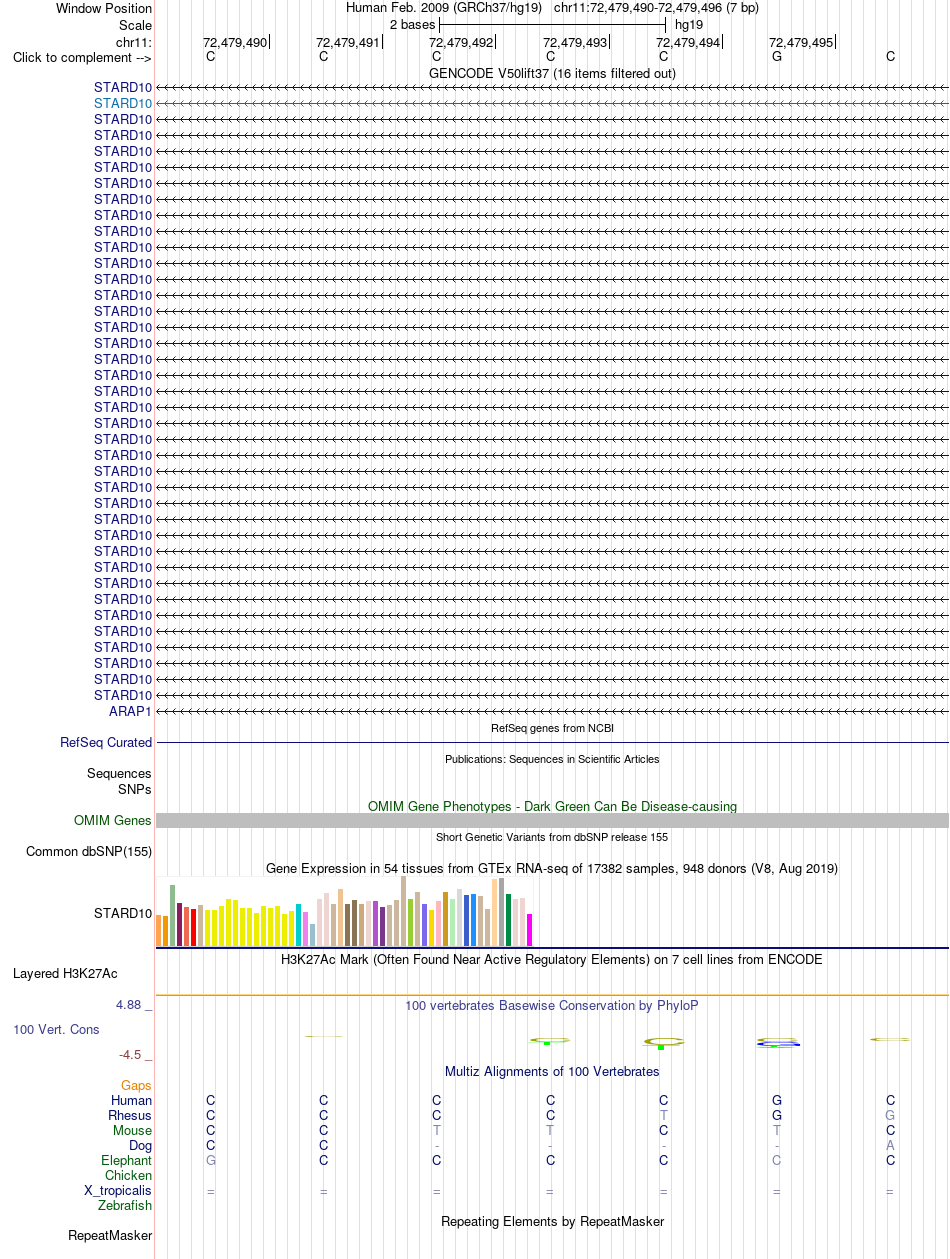Screen dimensions: 950x1259
Task: Click the RepeatMasker track label
Action: (x=110, y=1236)
